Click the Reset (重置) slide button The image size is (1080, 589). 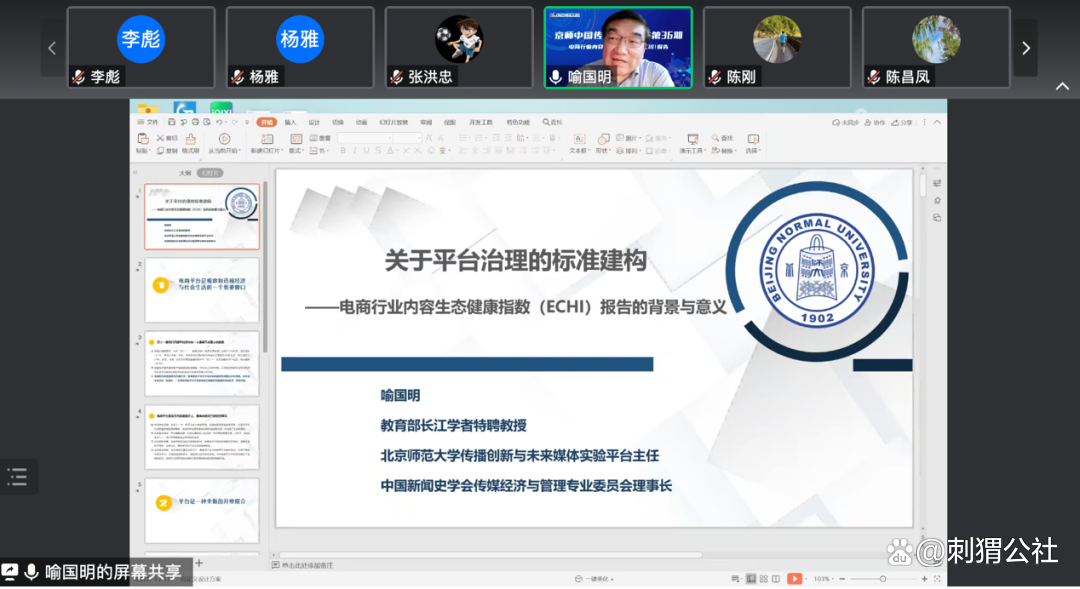(320, 138)
